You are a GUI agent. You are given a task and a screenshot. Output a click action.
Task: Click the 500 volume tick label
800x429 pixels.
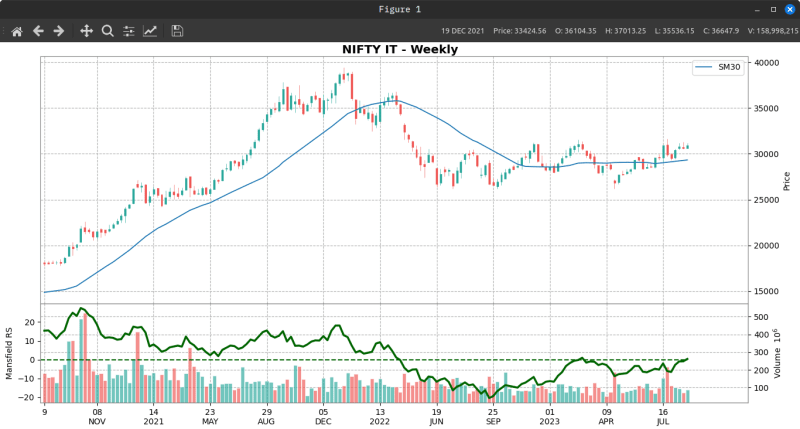point(761,317)
